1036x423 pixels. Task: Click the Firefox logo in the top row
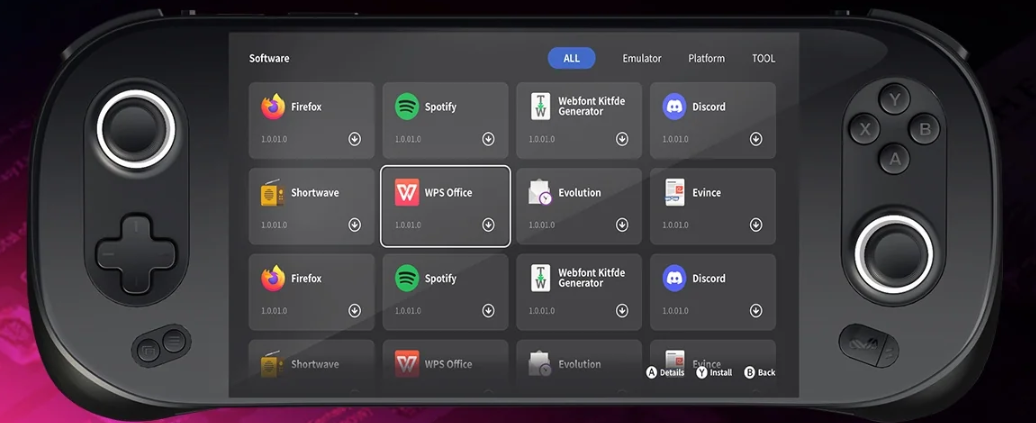coord(273,106)
